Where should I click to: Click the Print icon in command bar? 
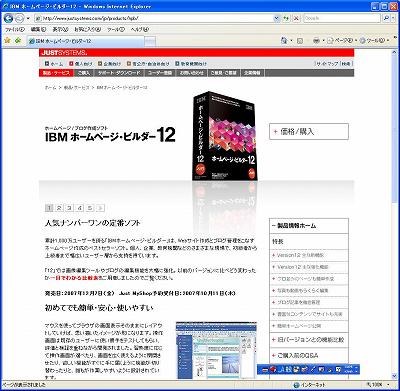(316, 41)
